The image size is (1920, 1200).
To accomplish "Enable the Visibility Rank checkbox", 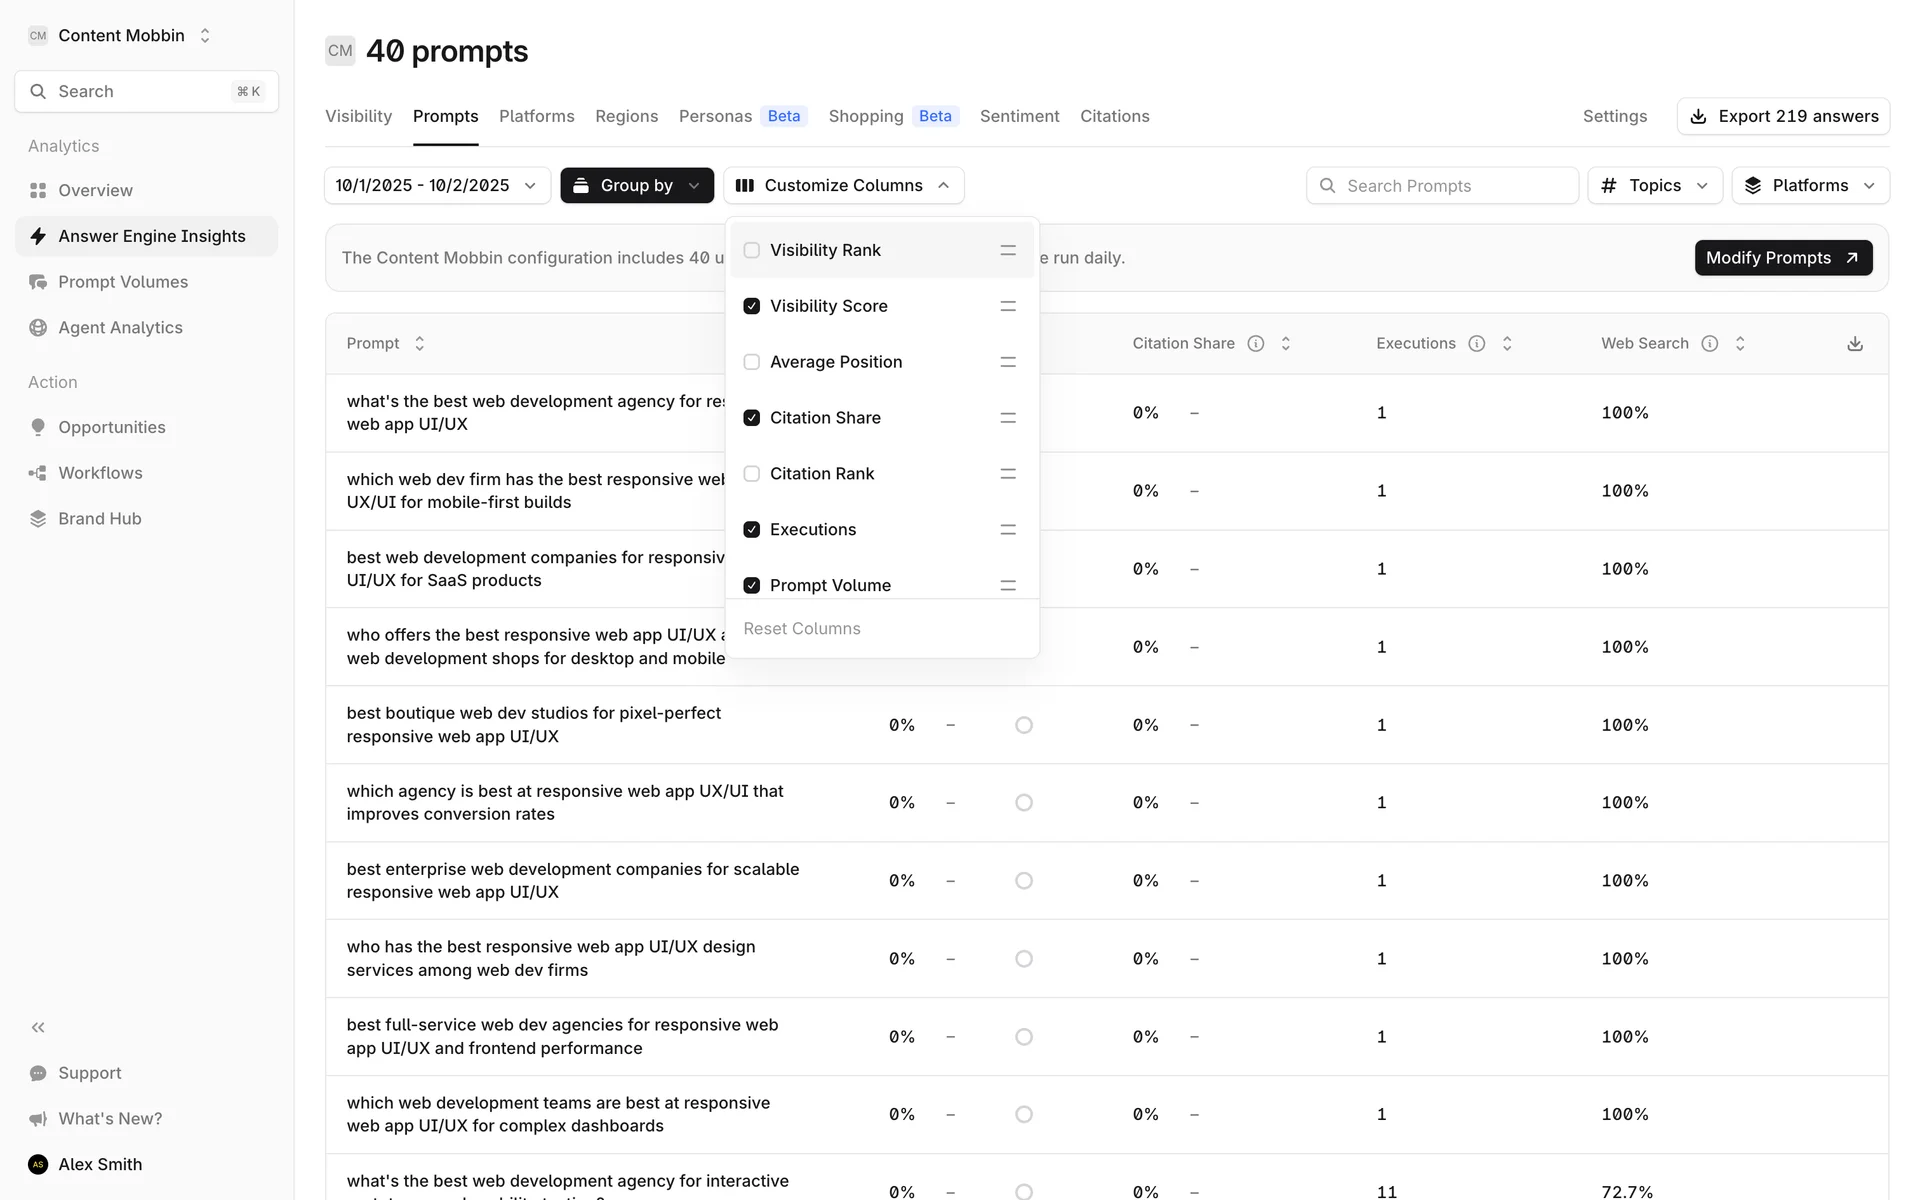I will point(752,250).
